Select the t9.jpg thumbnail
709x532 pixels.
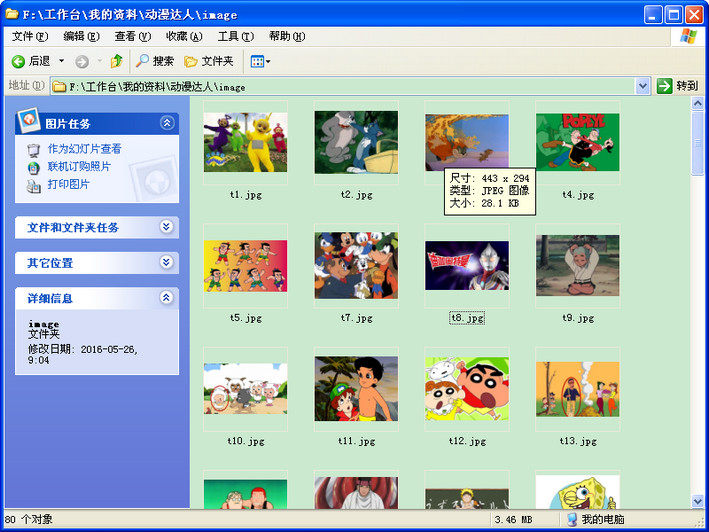tap(578, 266)
